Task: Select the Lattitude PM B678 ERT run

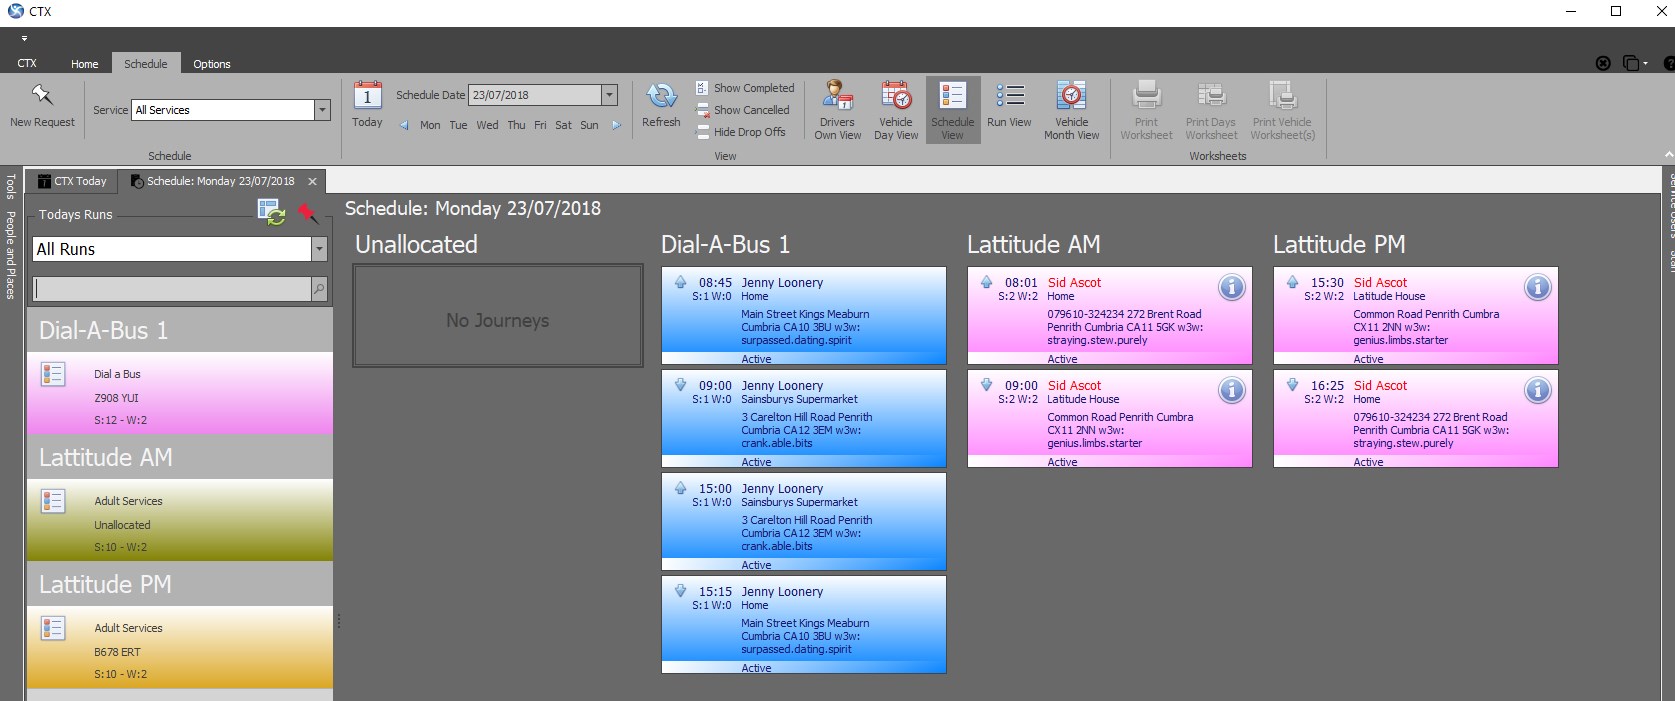Action: (x=179, y=647)
